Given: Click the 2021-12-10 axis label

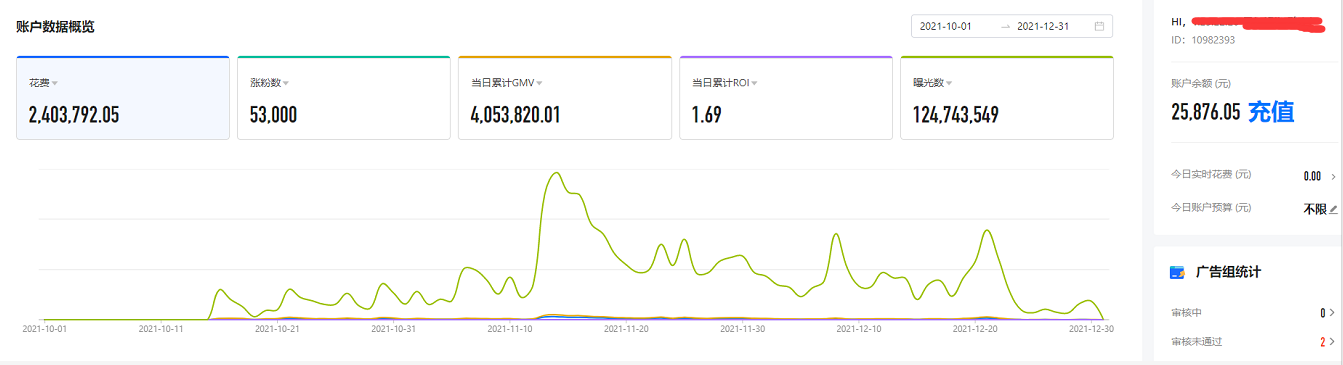Looking at the screenshot, I should point(860,328).
